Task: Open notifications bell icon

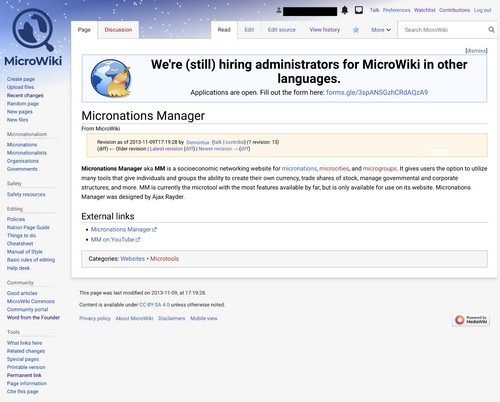Action: 345,10
